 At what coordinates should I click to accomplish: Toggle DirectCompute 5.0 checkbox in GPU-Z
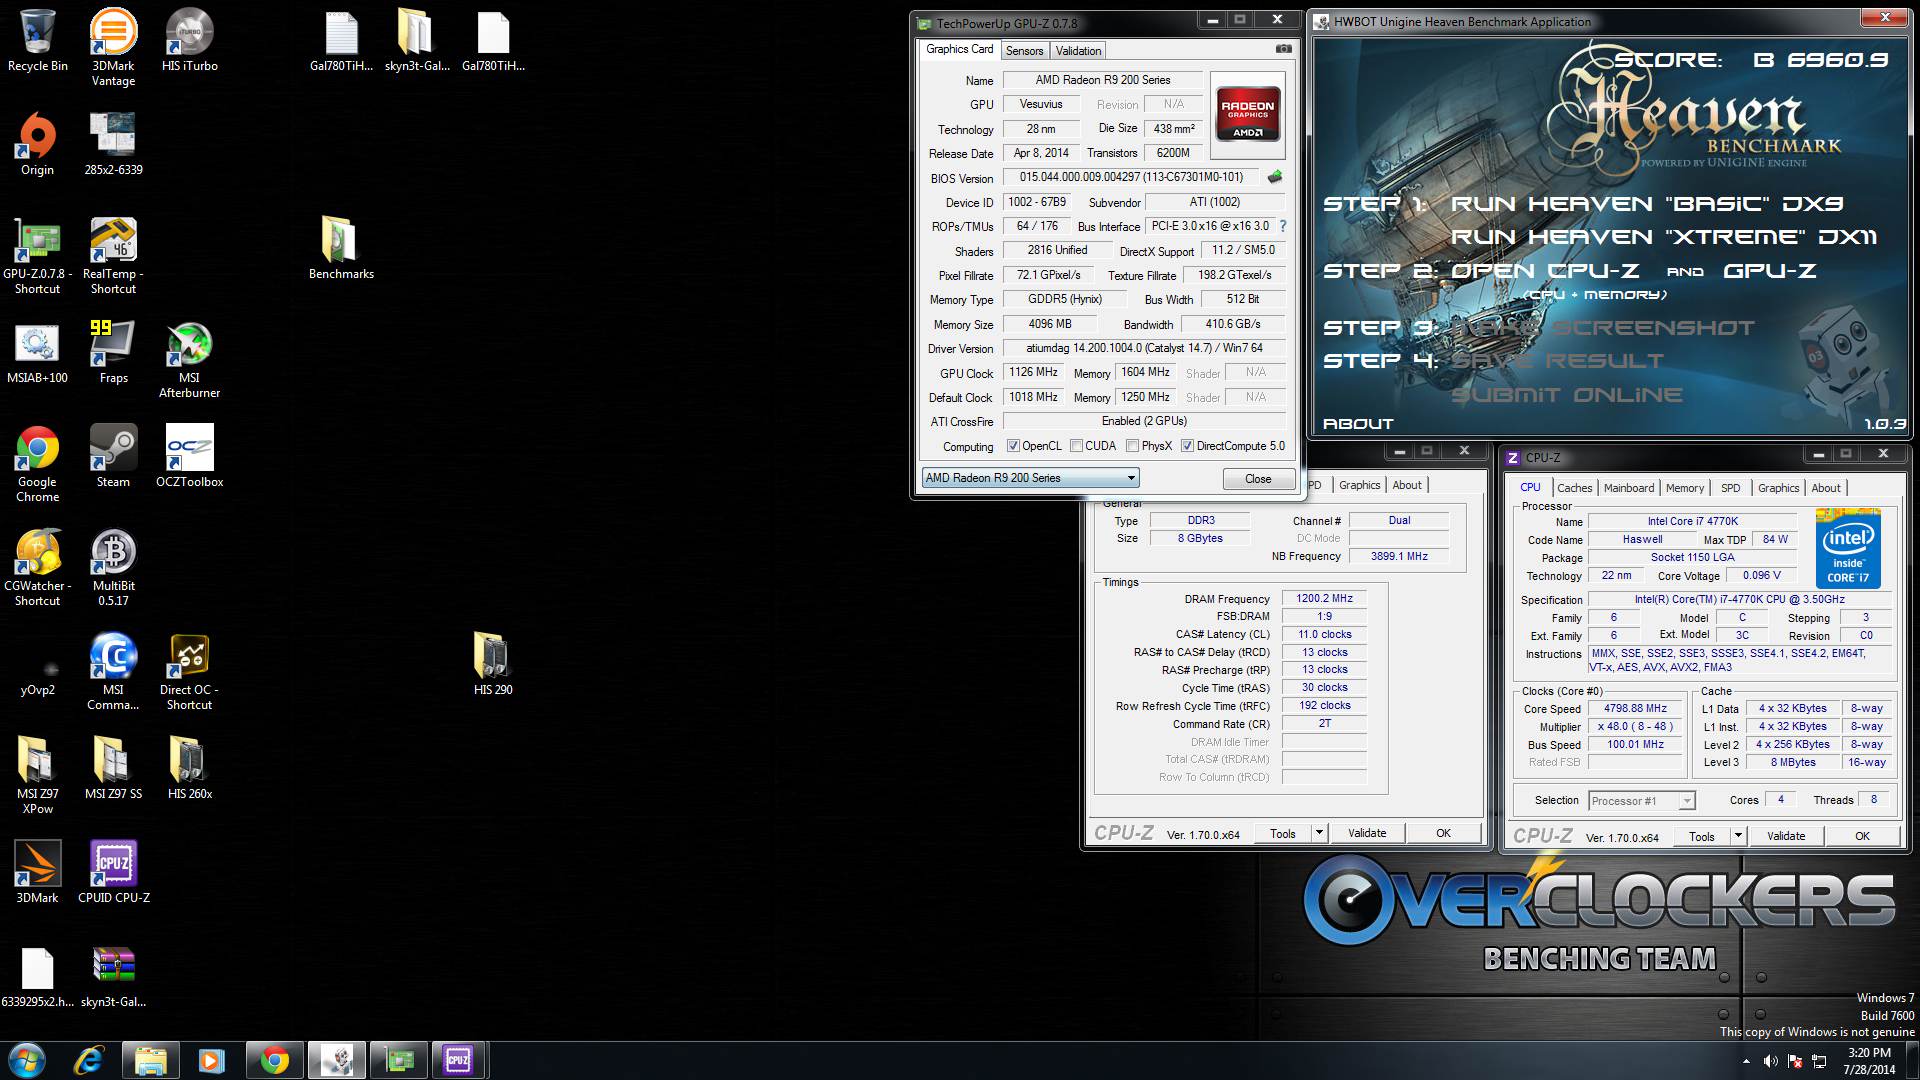coord(1187,446)
